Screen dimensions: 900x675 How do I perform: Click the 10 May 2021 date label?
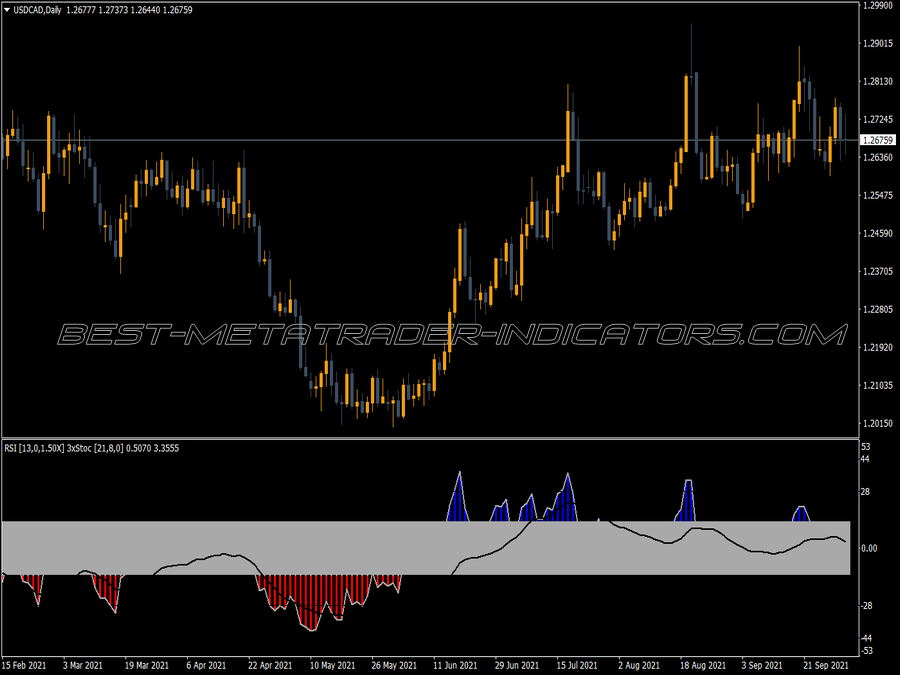332,665
